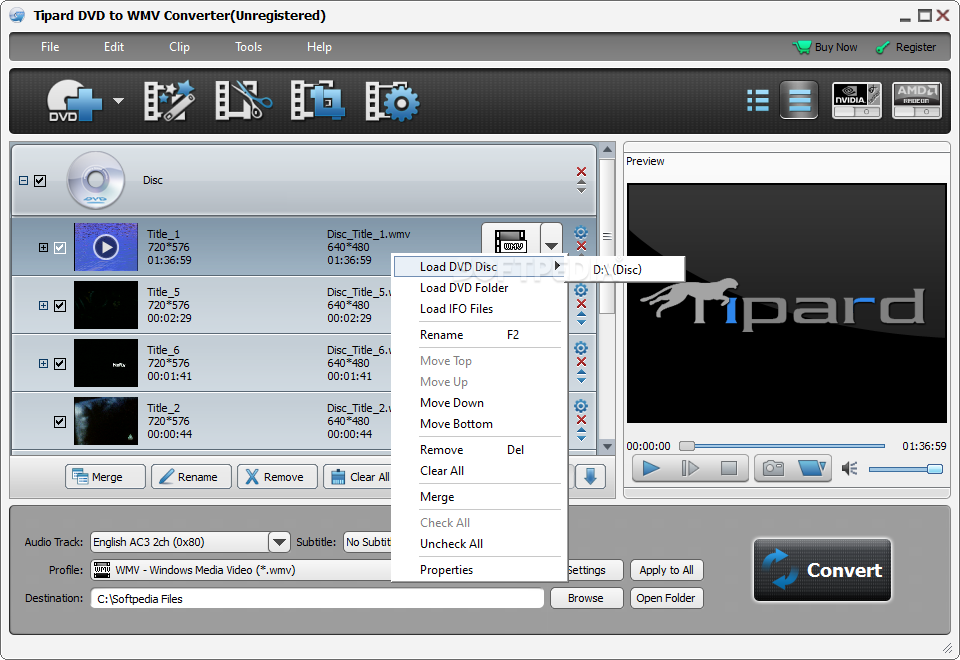Expand the Title_5 row
This screenshot has height=660, width=960.
pos(43,306)
